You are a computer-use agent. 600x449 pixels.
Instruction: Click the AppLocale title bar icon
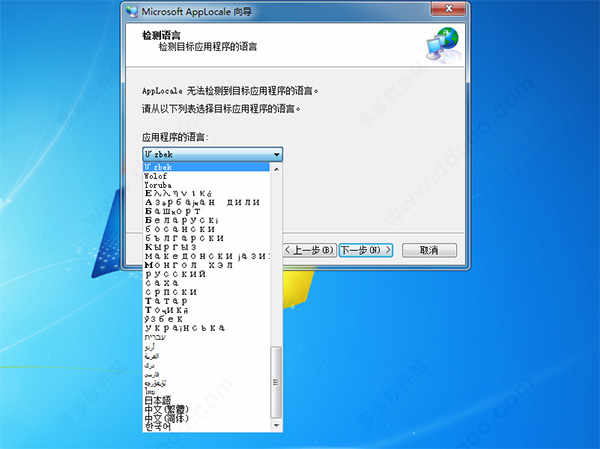[132, 11]
